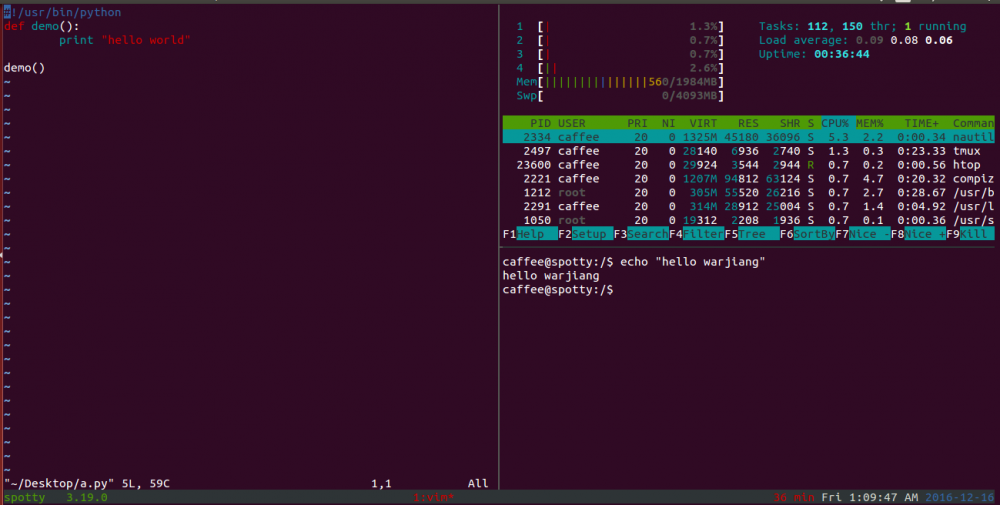The image size is (1000, 505).
Task: Click the F1 Help button in htop
Action: [x=530, y=234]
